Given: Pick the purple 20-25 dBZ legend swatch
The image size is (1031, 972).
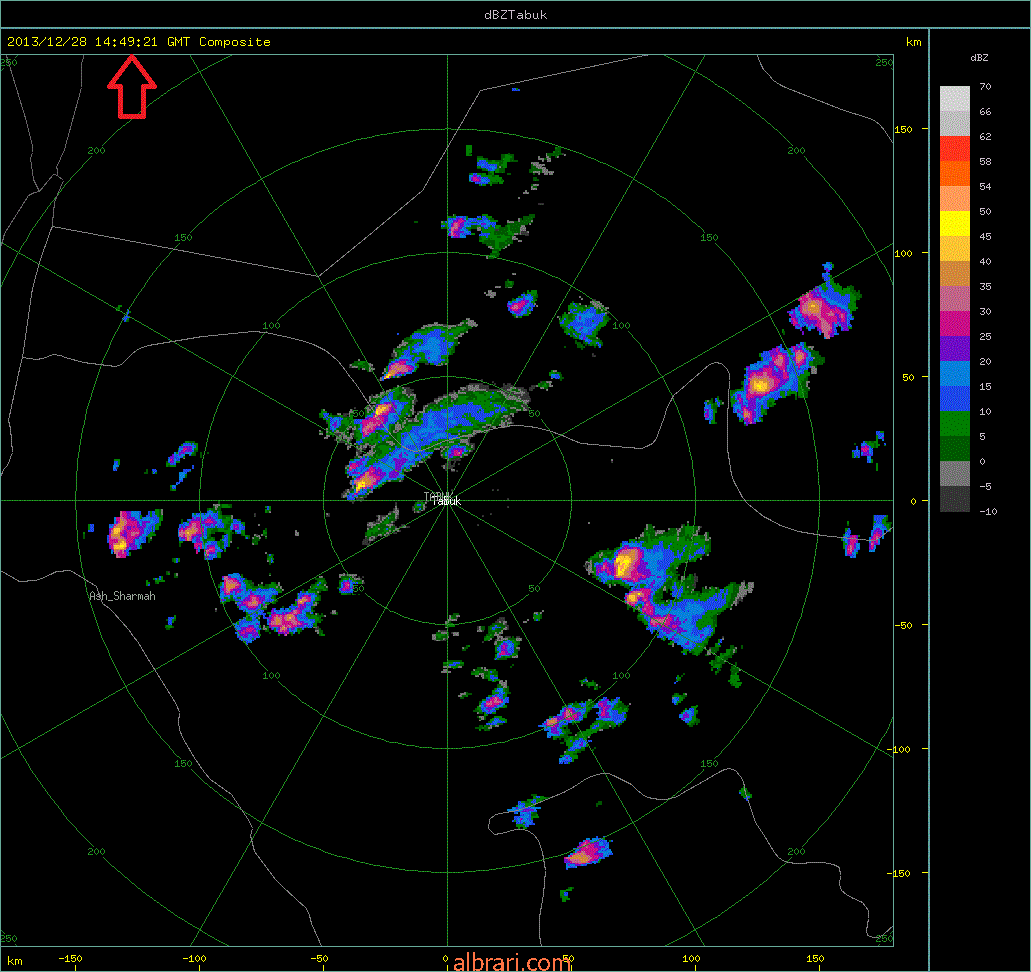Looking at the screenshot, I should 955,349.
